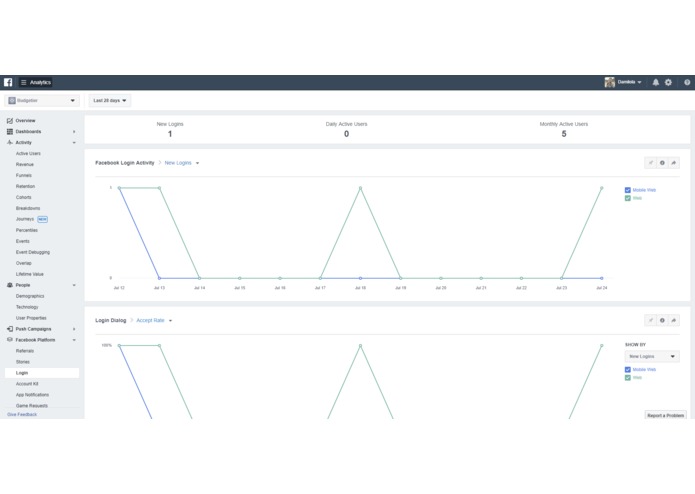Open Events report
Screen dimensions: 695x494
coord(23,241)
